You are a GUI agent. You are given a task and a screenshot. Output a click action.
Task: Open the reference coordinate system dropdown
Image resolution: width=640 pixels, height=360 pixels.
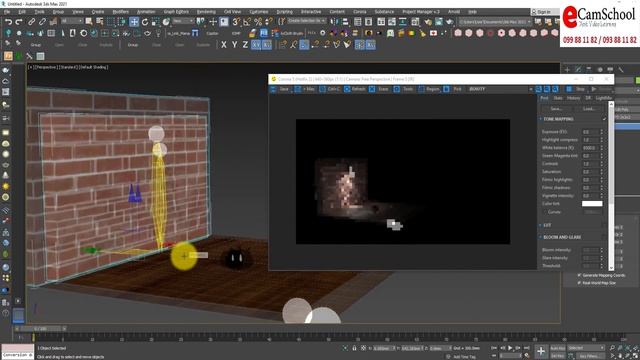point(183,21)
